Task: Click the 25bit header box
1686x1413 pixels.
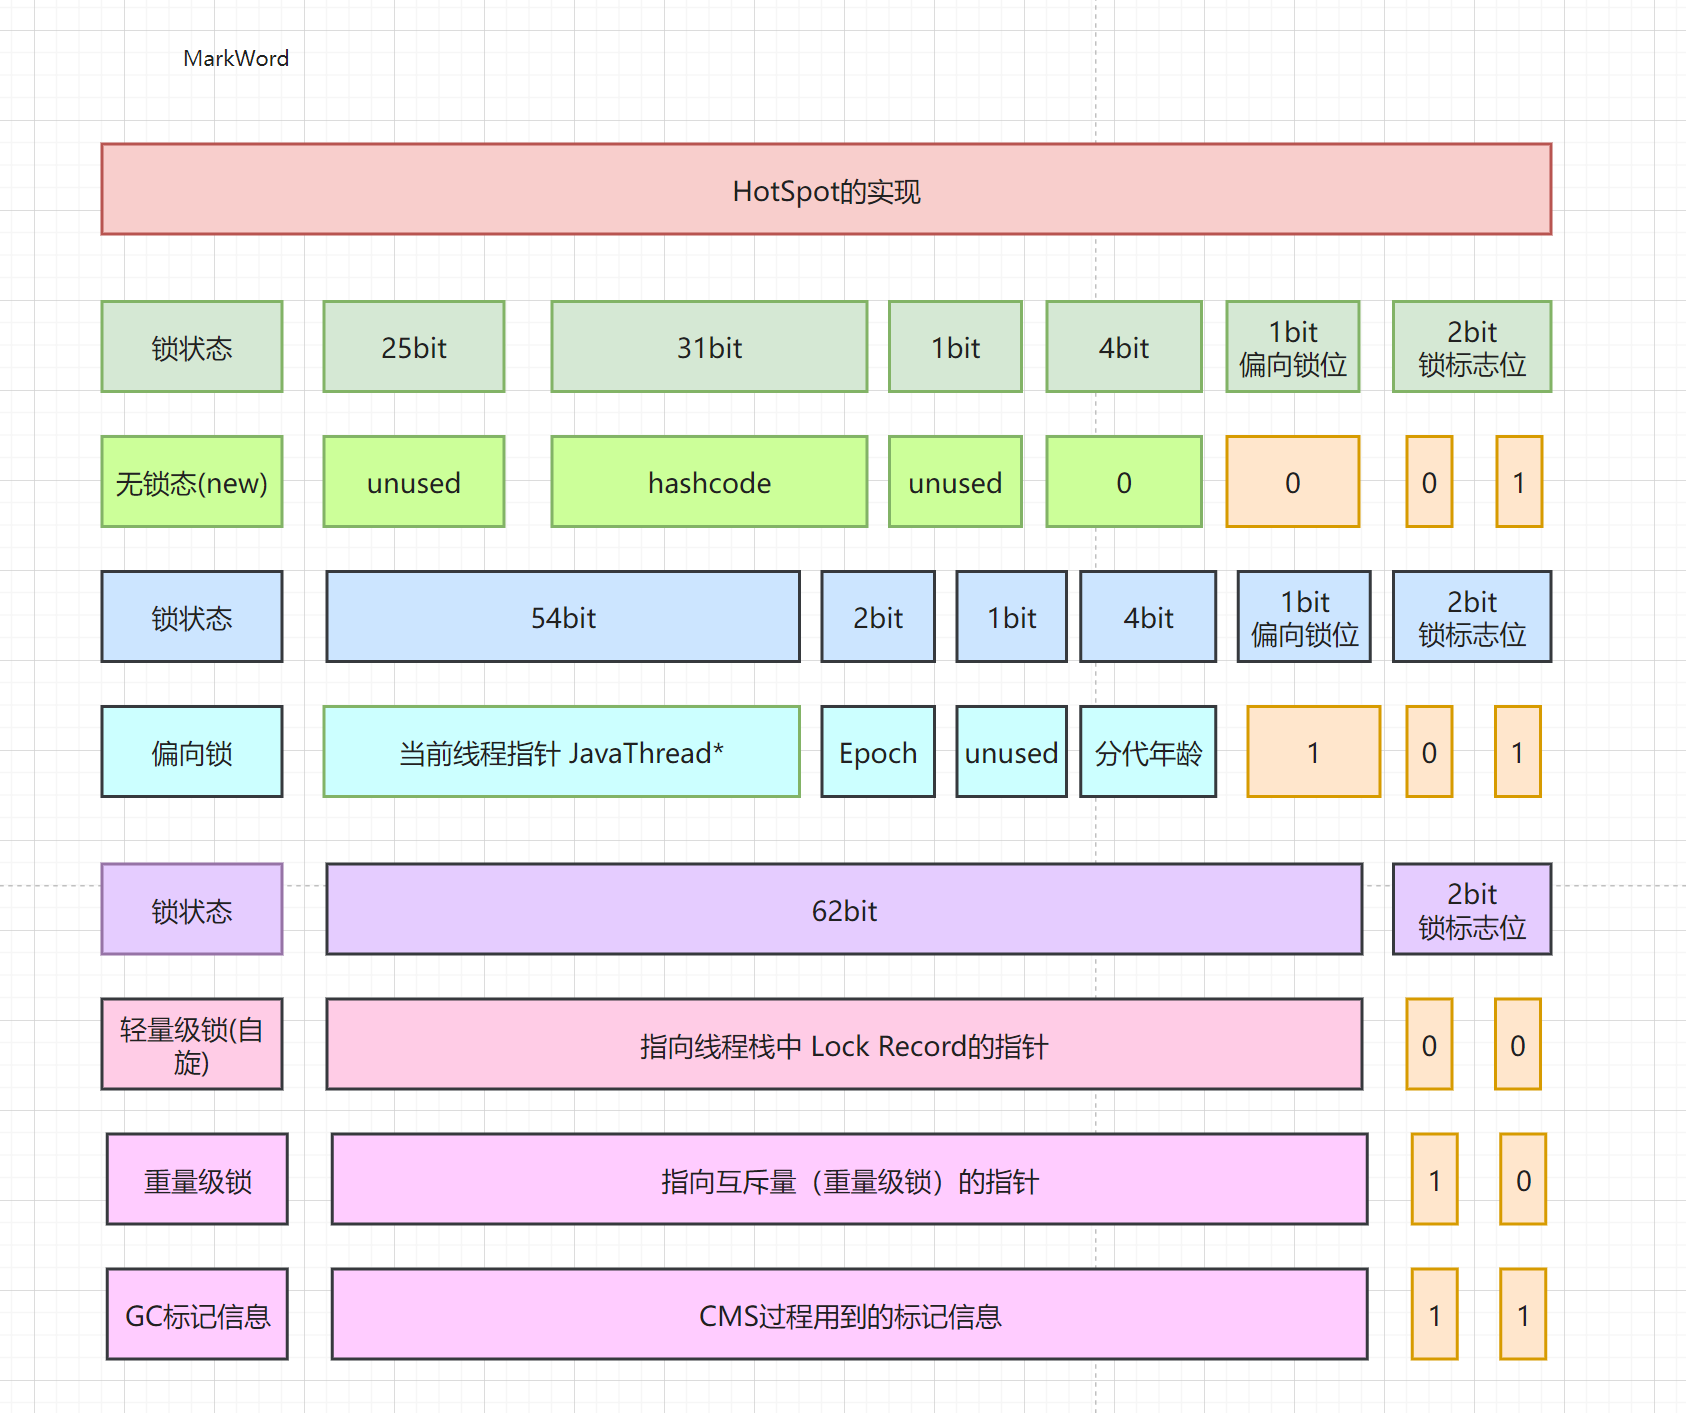Action: (414, 346)
